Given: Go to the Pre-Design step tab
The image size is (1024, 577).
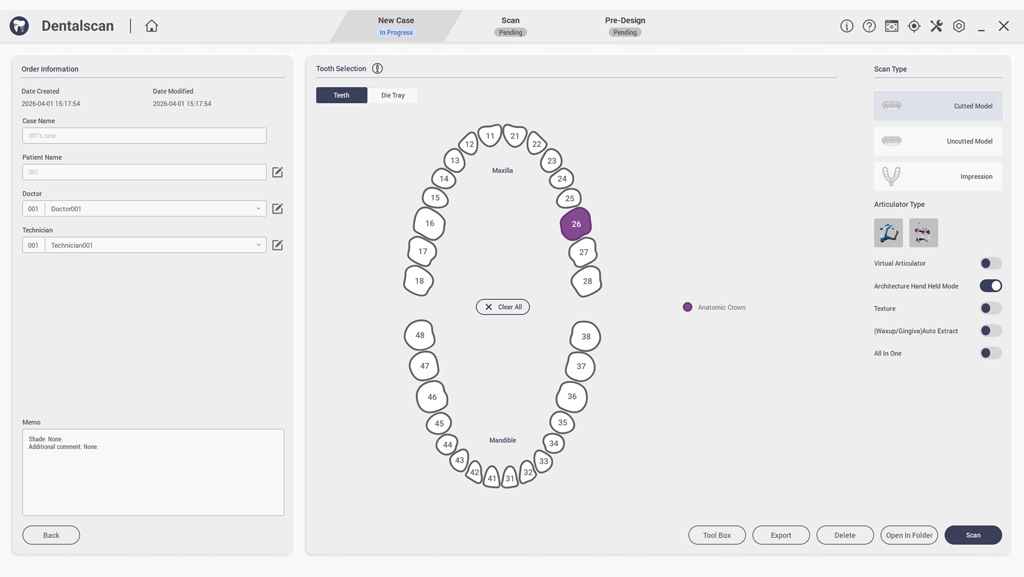Looking at the screenshot, I should pyautogui.click(x=625, y=25).
